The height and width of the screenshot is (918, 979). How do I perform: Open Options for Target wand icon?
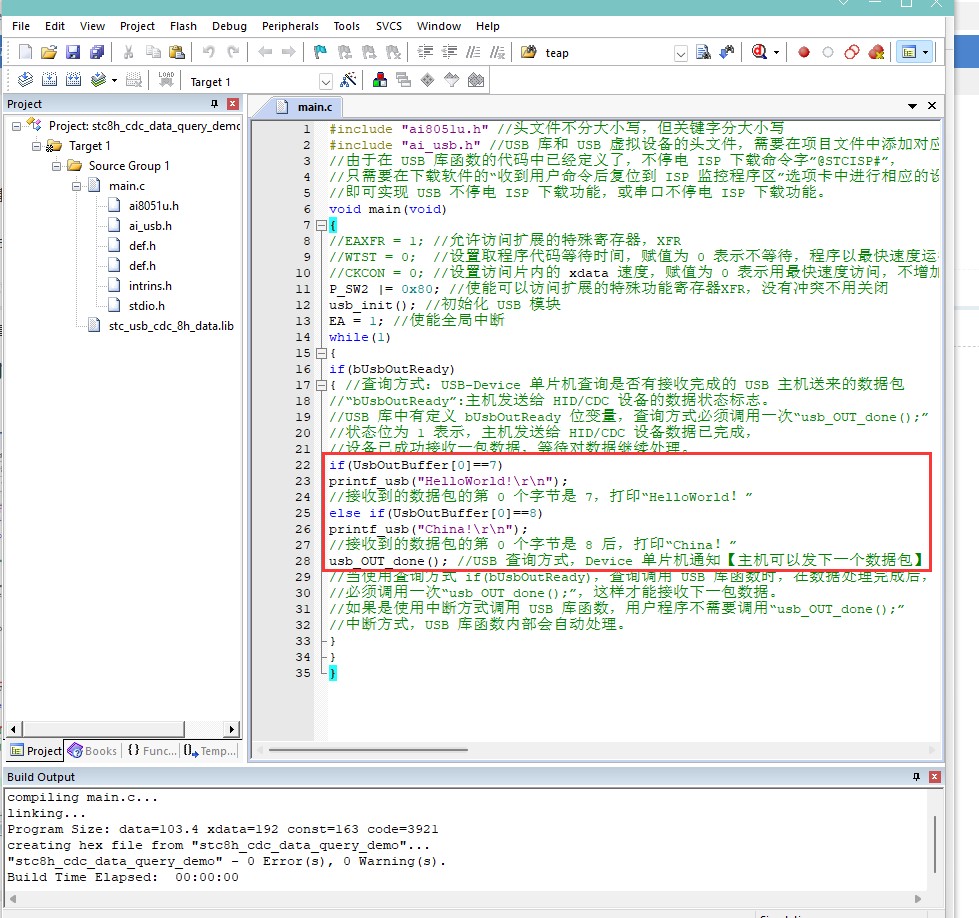point(348,80)
